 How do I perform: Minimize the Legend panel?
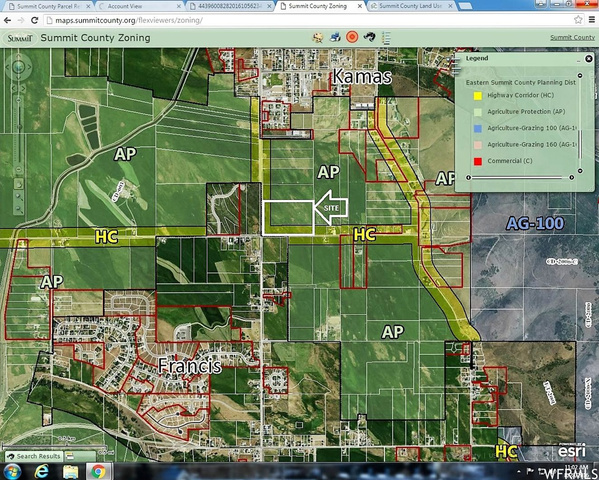pos(579,60)
